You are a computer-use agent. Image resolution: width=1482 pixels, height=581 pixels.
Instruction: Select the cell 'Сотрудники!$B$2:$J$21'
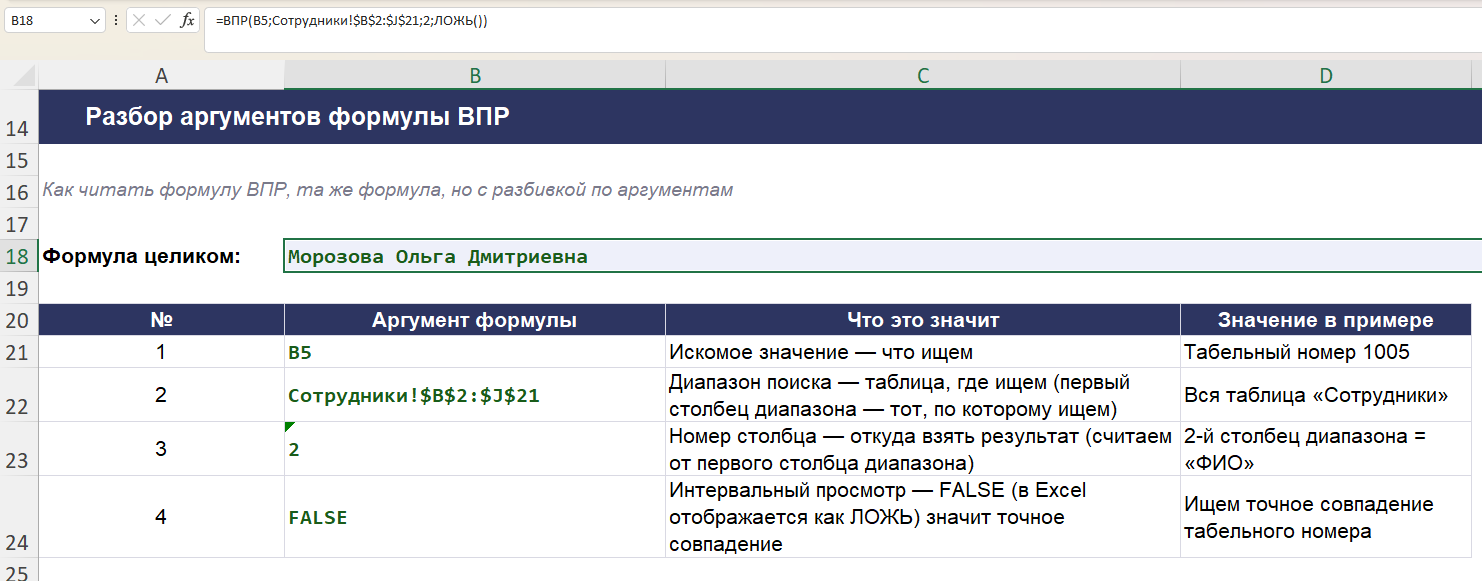(475, 395)
